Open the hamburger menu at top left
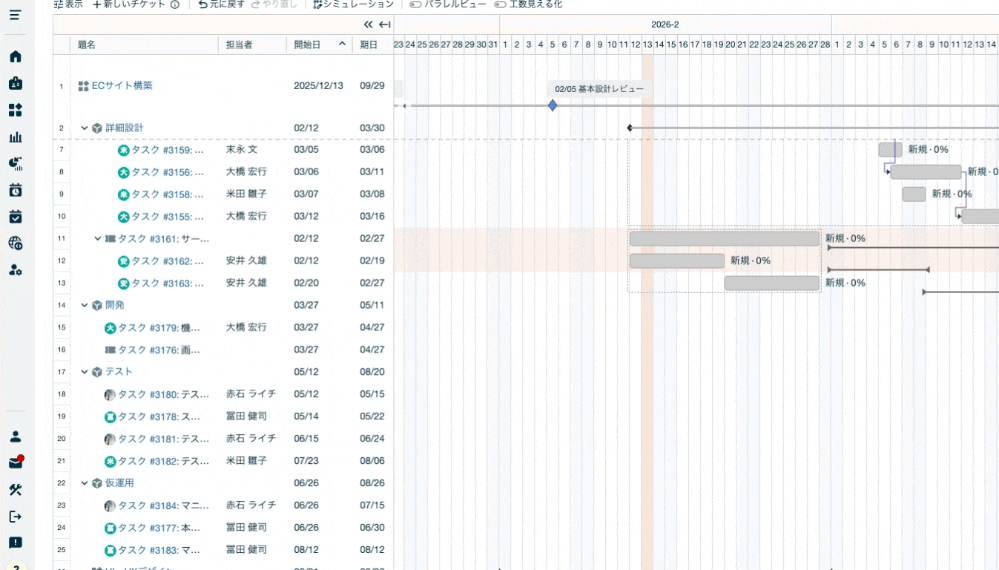 (x=15, y=15)
